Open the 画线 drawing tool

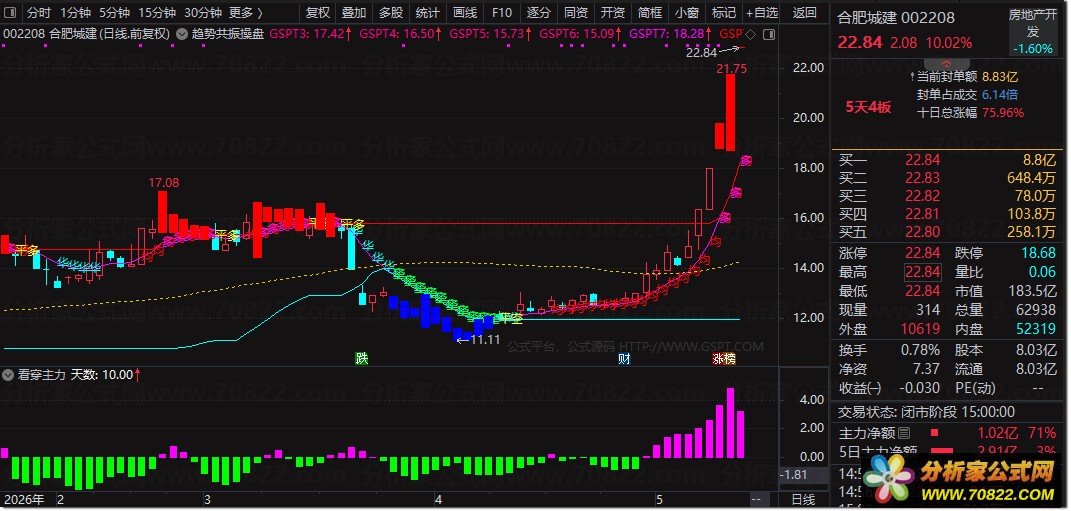pos(464,12)
